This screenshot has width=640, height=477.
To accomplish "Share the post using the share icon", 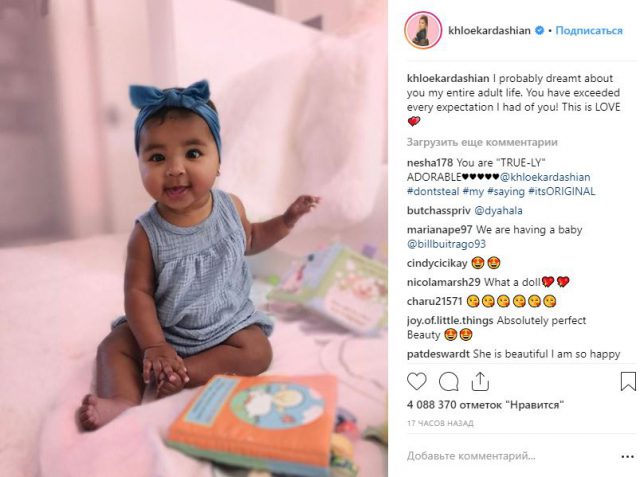I will click(480, 382).
